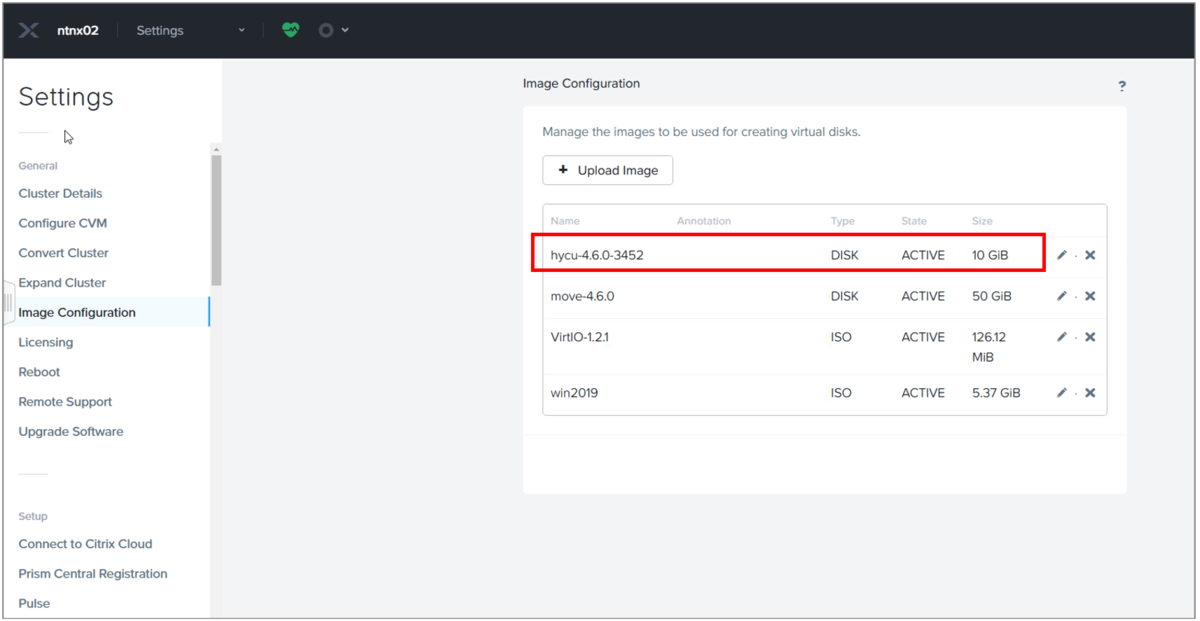This screenshot has height=621, width=1200.
Task: Open the Licensing settings page
Action: coord(46,342)
